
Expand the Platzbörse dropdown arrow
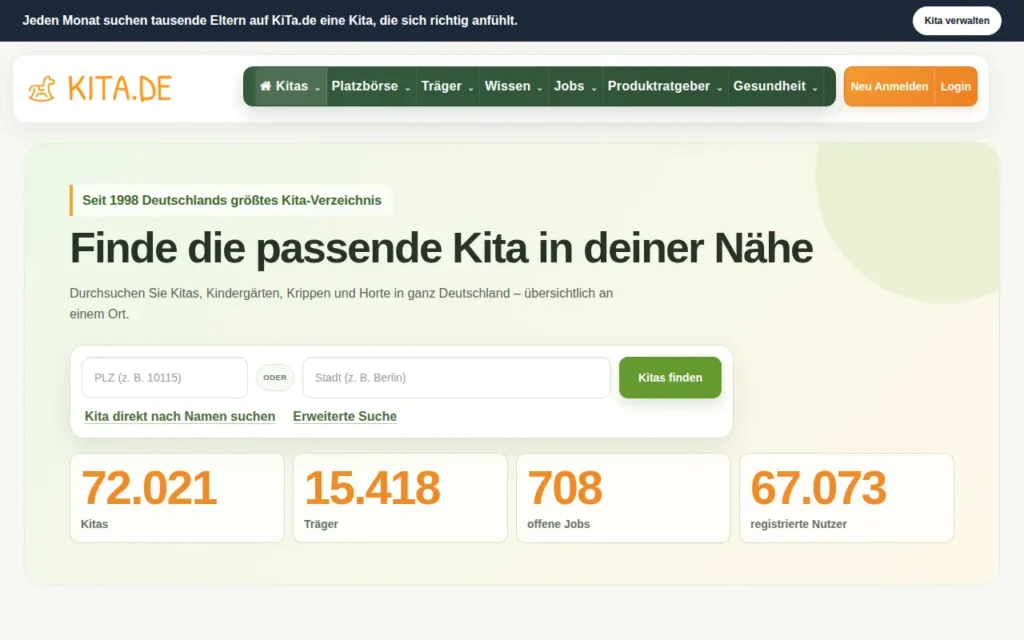tap(408, 88)
